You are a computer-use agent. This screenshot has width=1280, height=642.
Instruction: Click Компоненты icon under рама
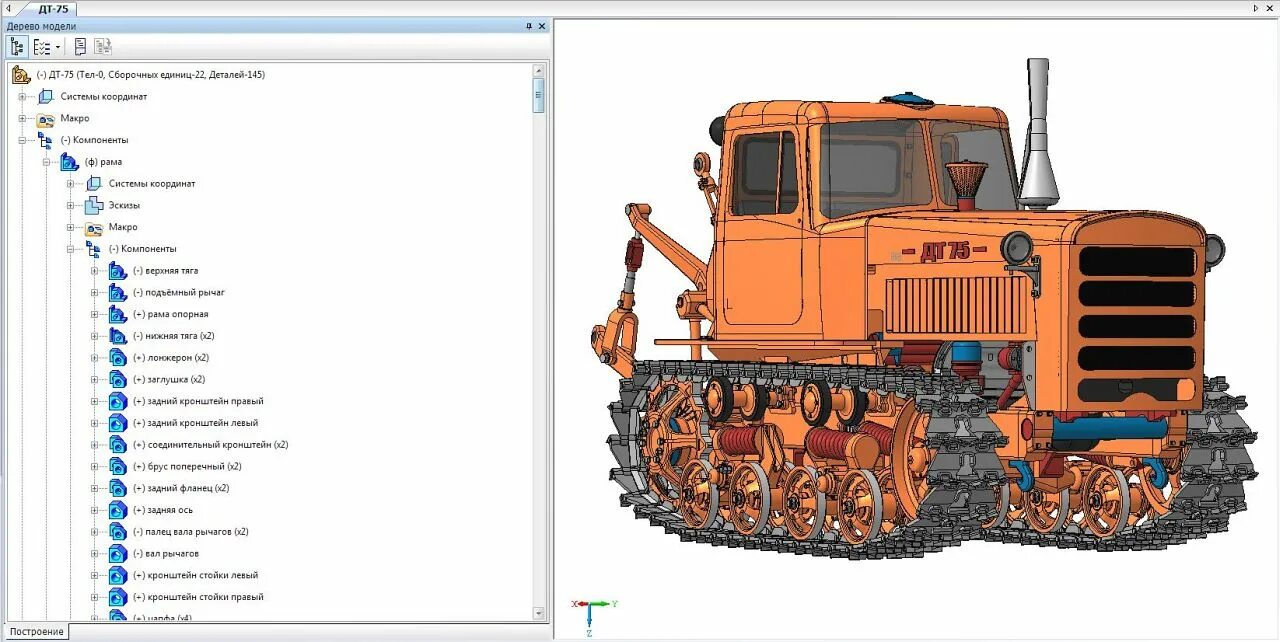pyautogui.click(x=94, y=249)
